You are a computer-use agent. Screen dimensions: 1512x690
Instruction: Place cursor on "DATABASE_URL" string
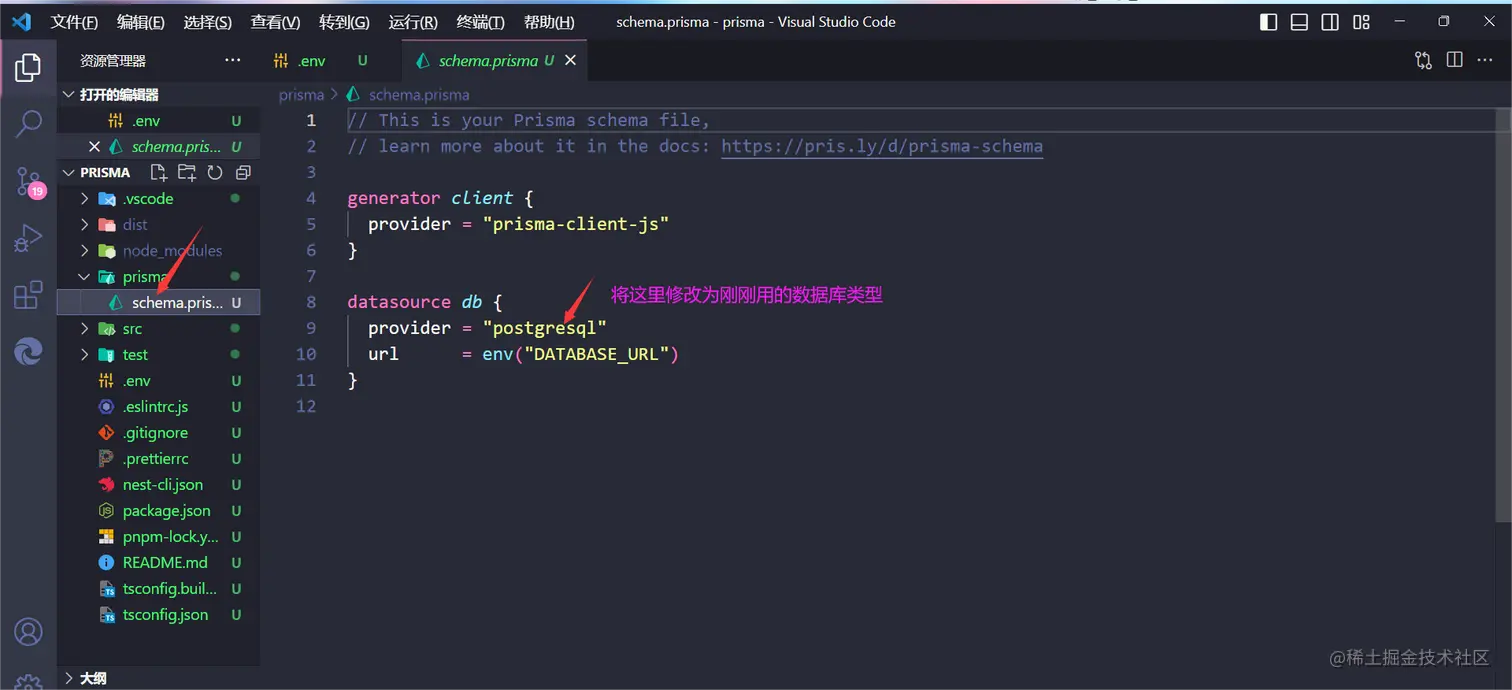point(596,354)
